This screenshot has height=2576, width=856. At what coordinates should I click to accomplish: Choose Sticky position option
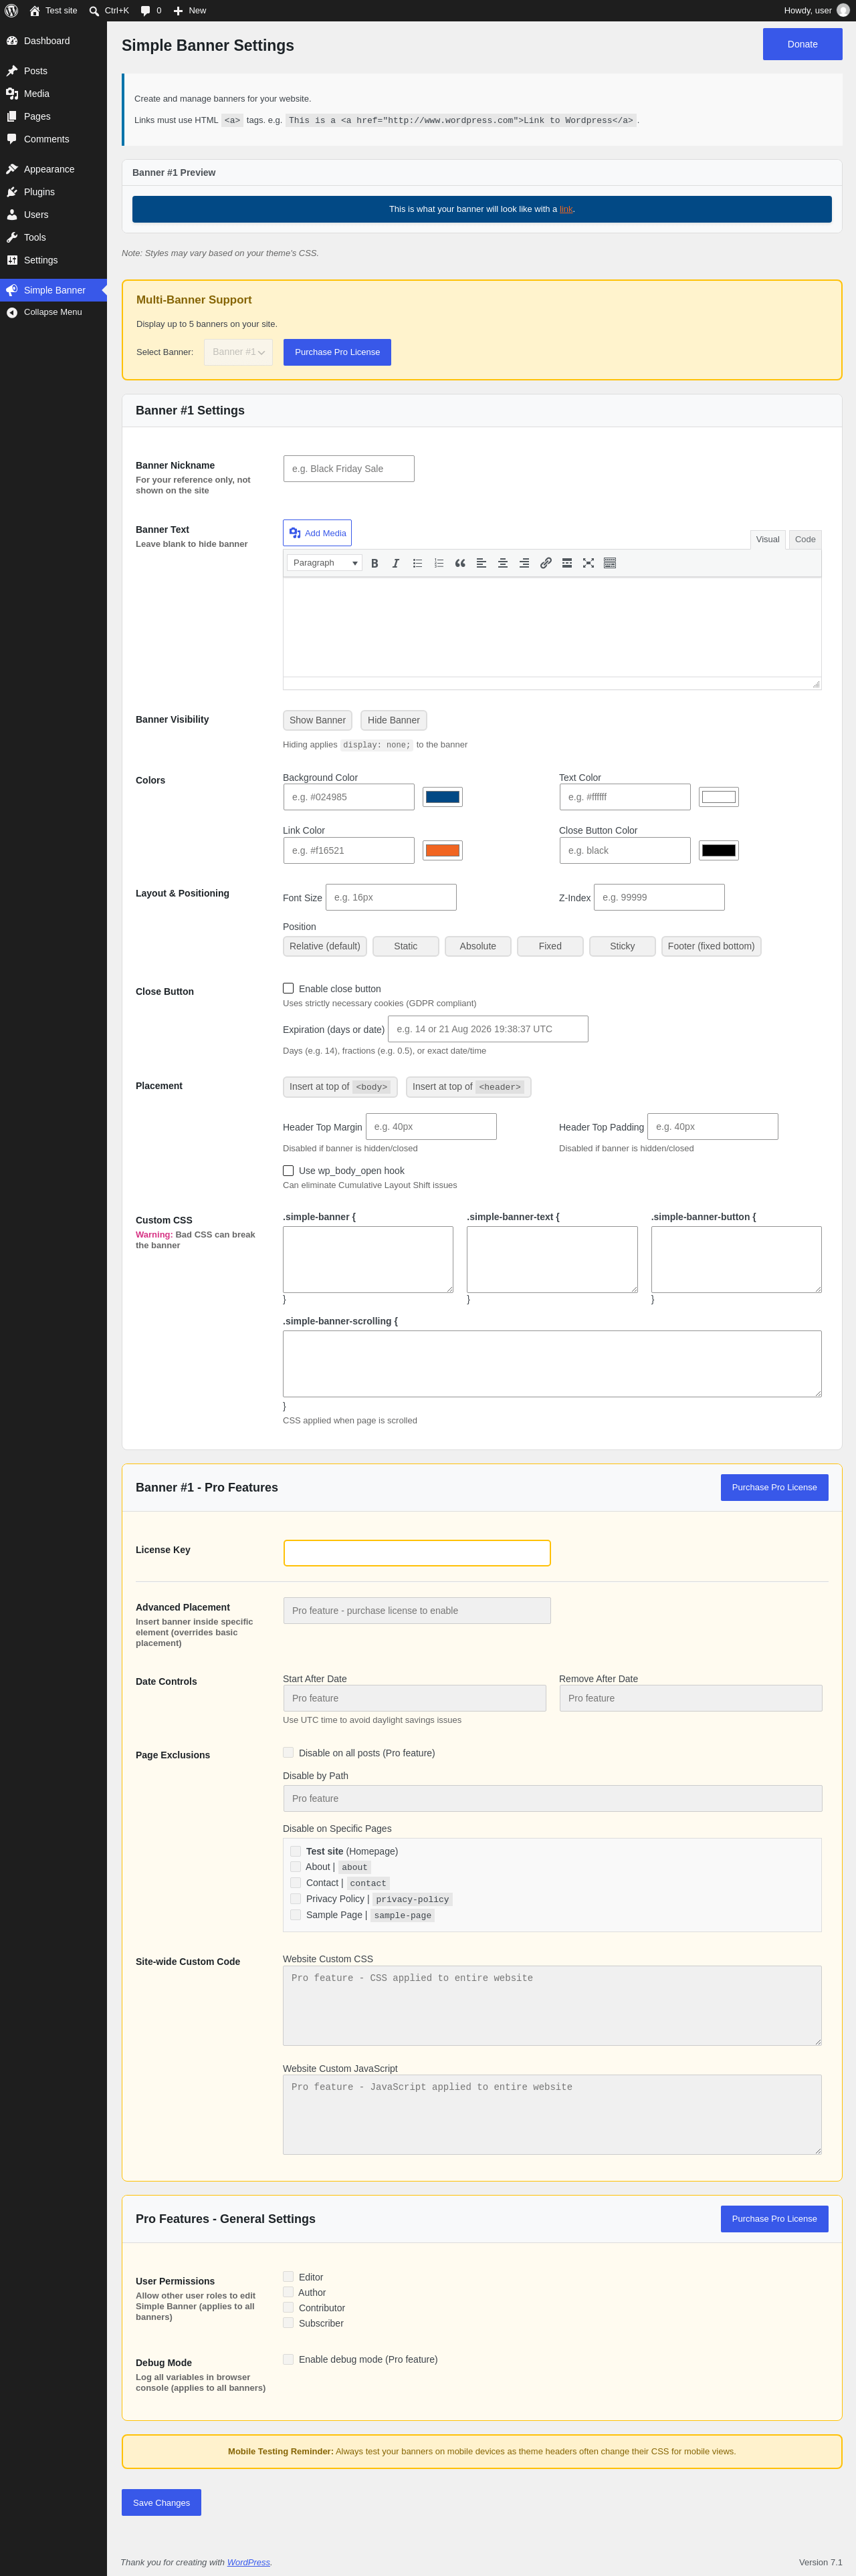pos(622,946)
